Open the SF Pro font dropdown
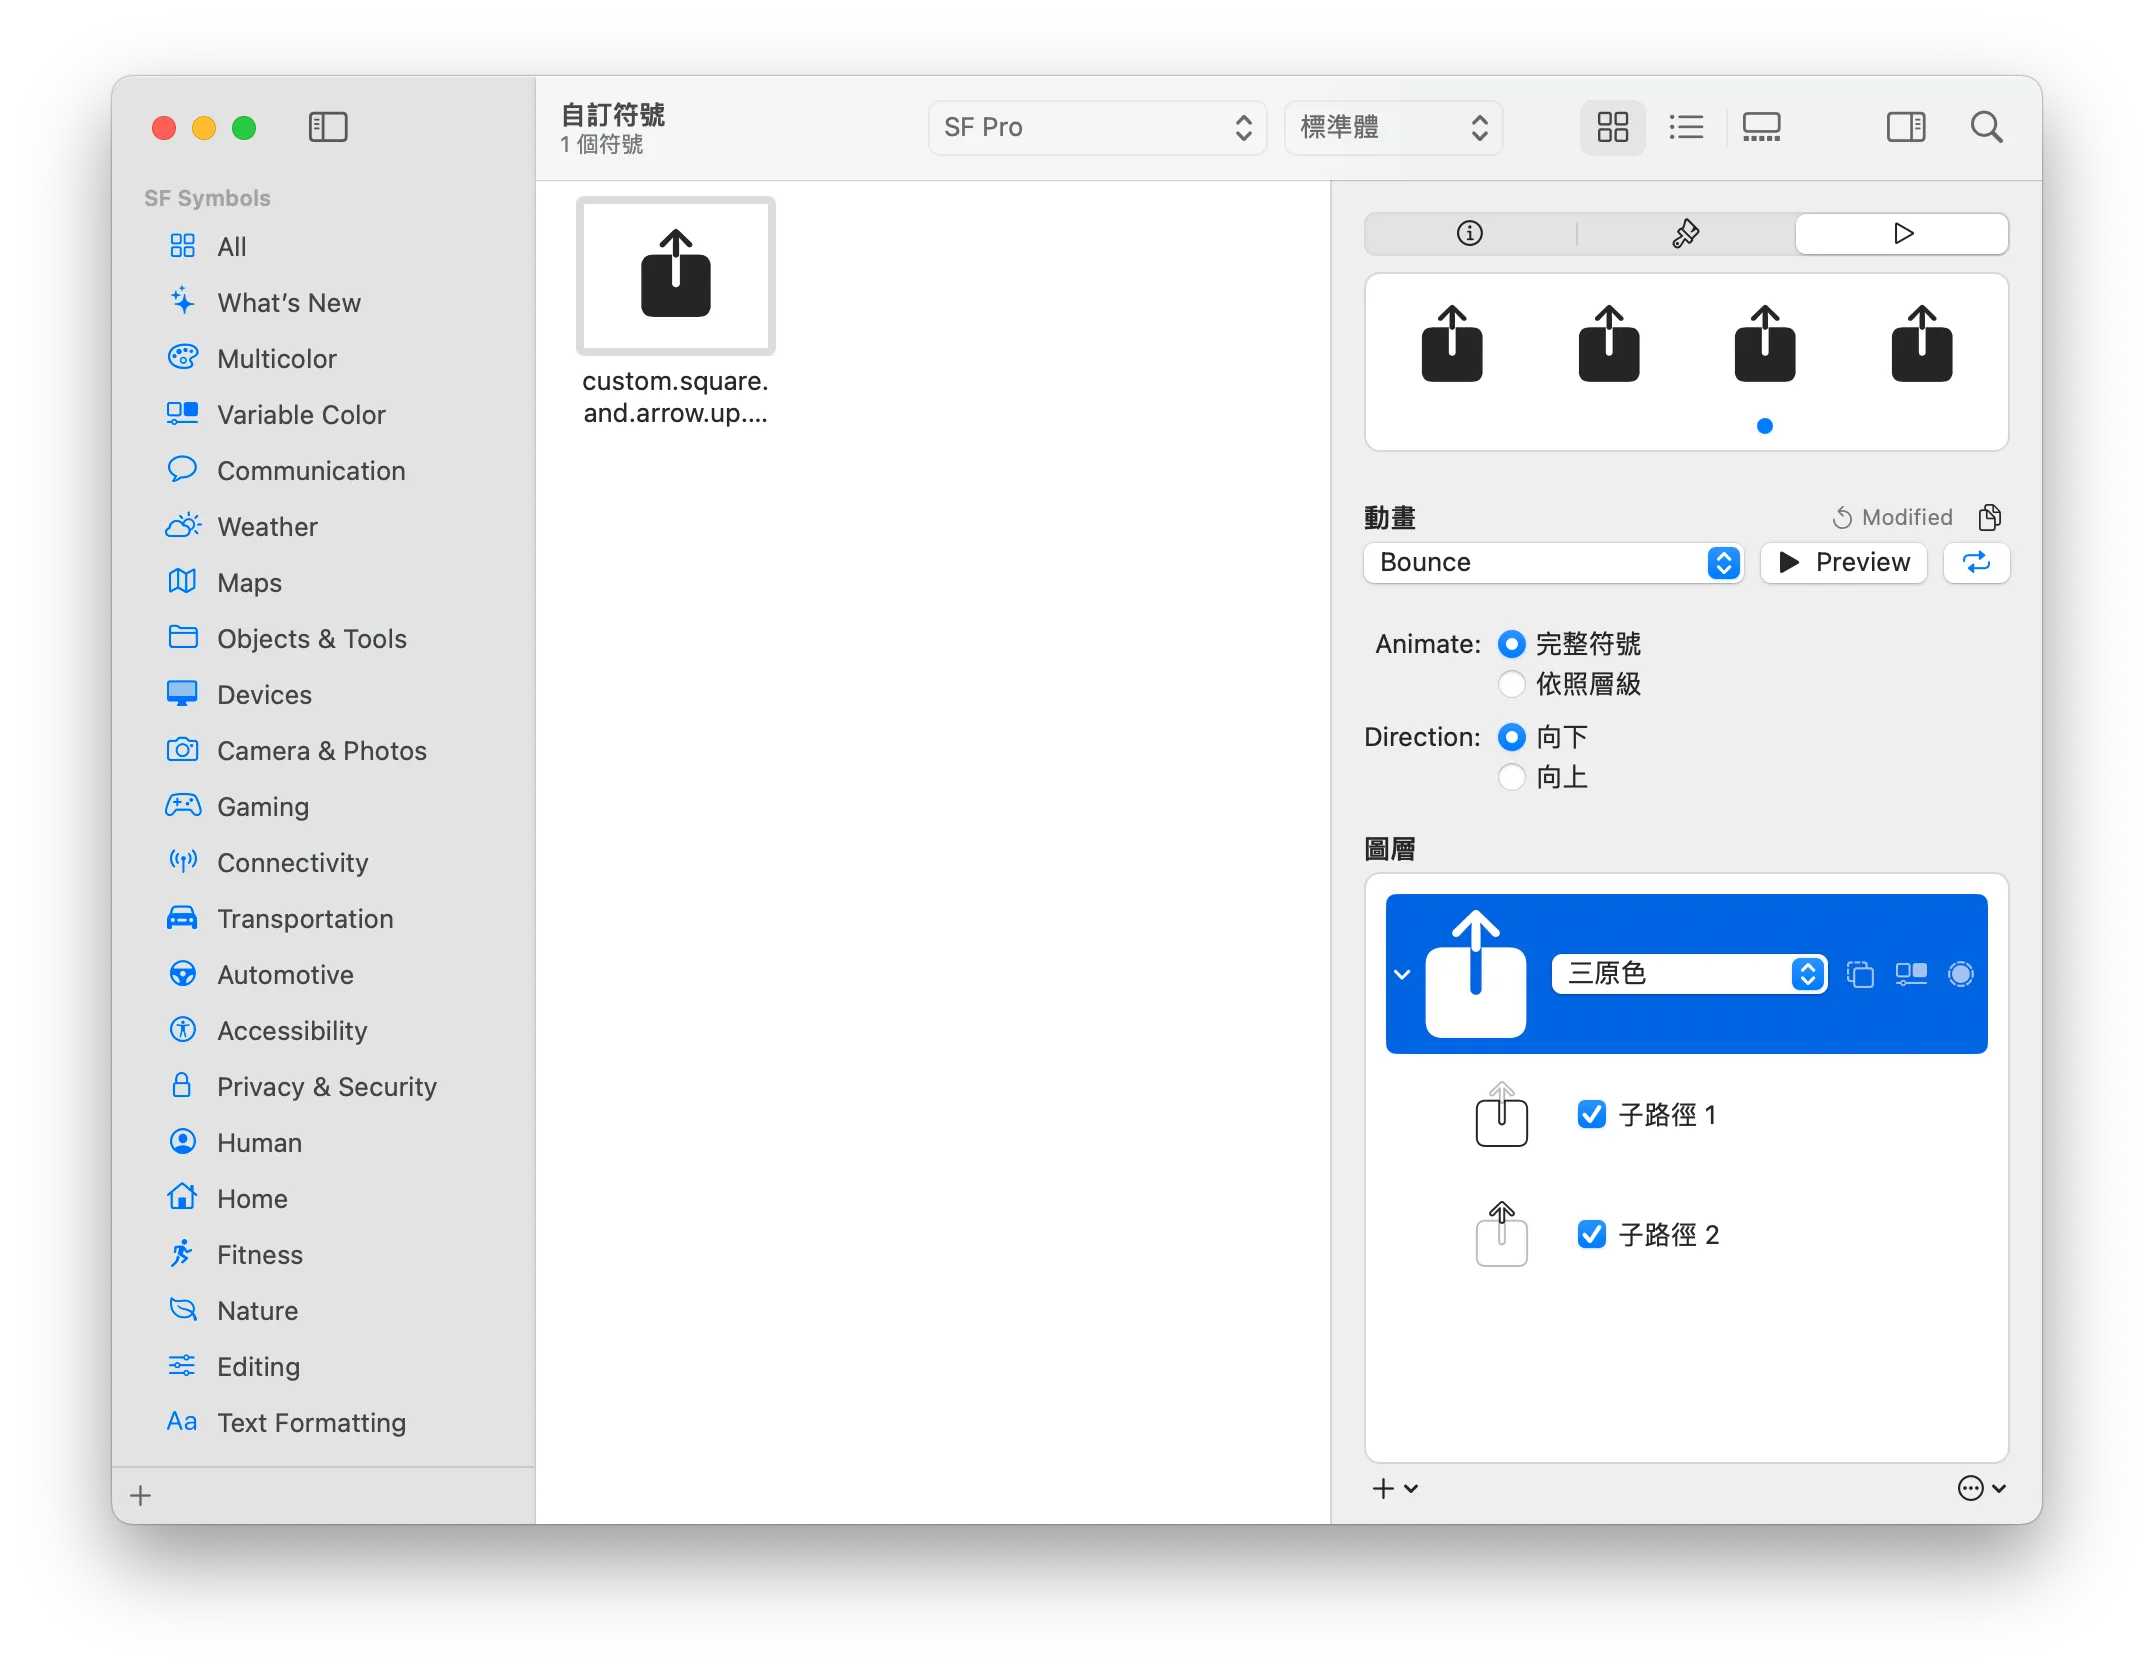This screenshot has height=1672, width=2154. click(x=1097, y=127)
